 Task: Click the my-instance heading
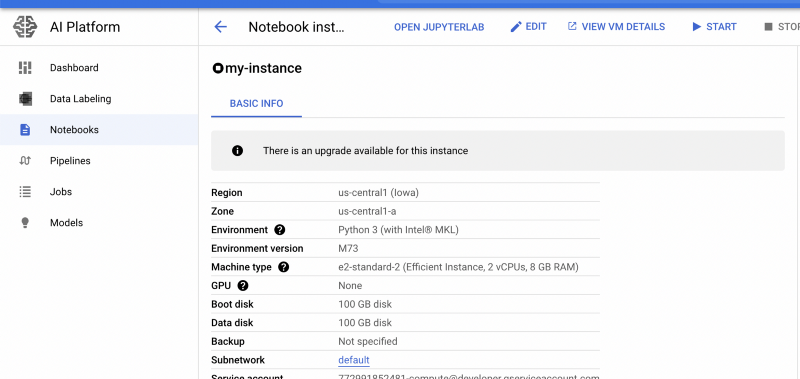(263, 68)
